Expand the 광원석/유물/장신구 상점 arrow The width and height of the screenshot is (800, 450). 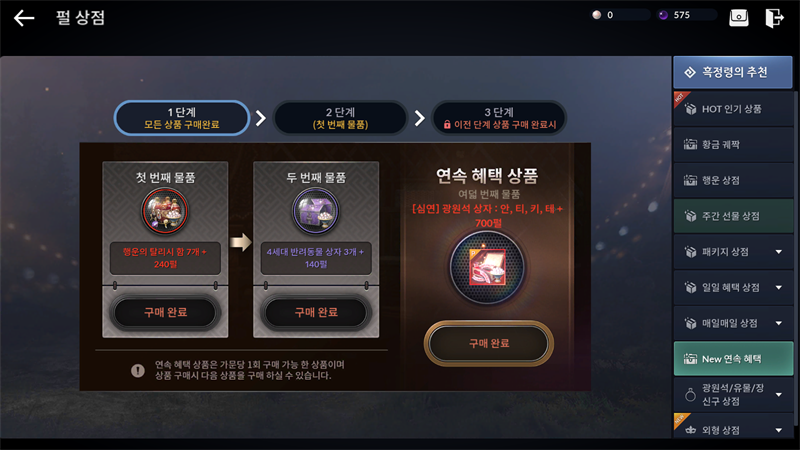point(779,394)
